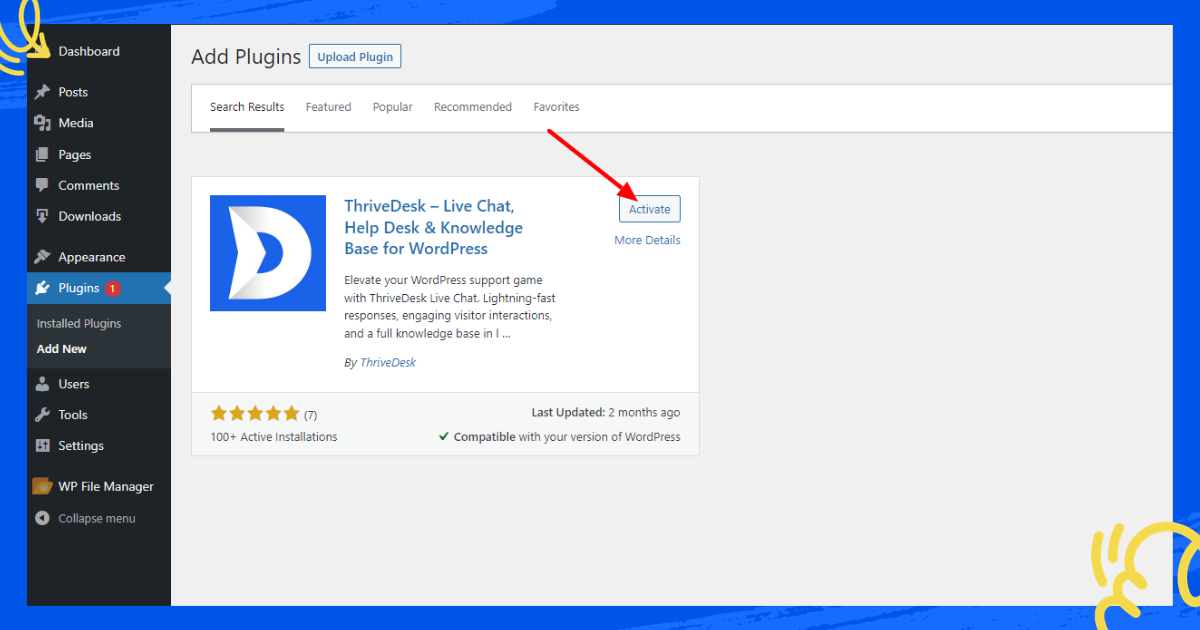Viewport: 1200px width, 630px height.
Task: Open Settings via its sidebar icon
Action: (x=42, y=446)
